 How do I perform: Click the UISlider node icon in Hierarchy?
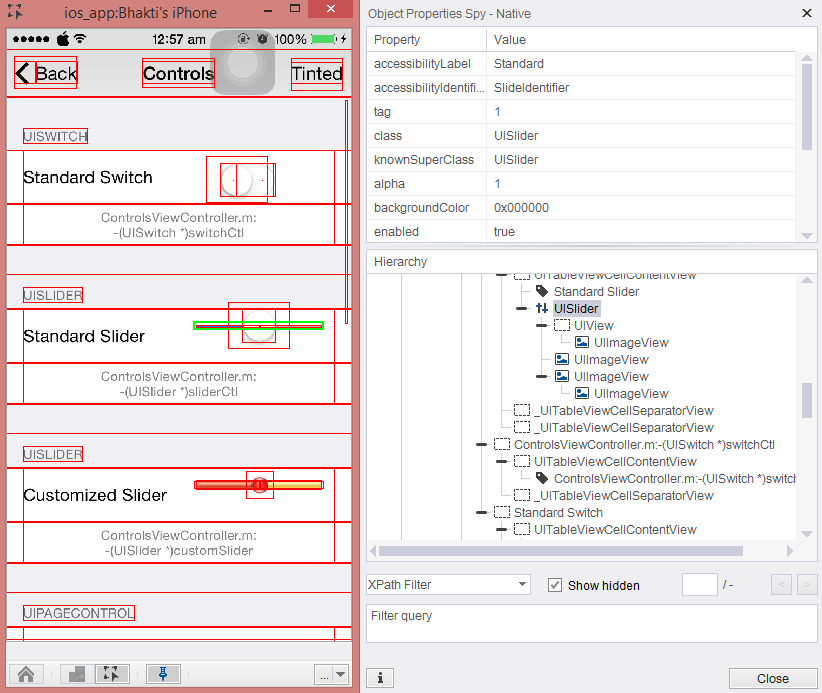[541, 309]
